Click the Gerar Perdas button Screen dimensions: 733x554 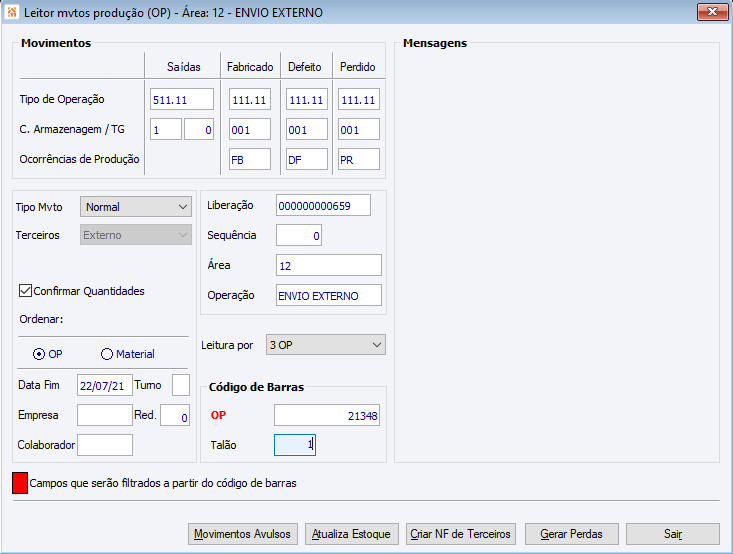point(572,534)
